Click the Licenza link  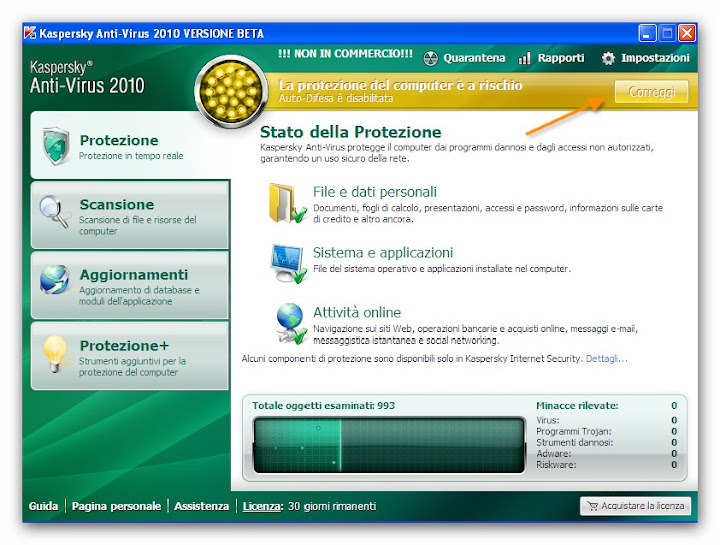click(263, 506)
